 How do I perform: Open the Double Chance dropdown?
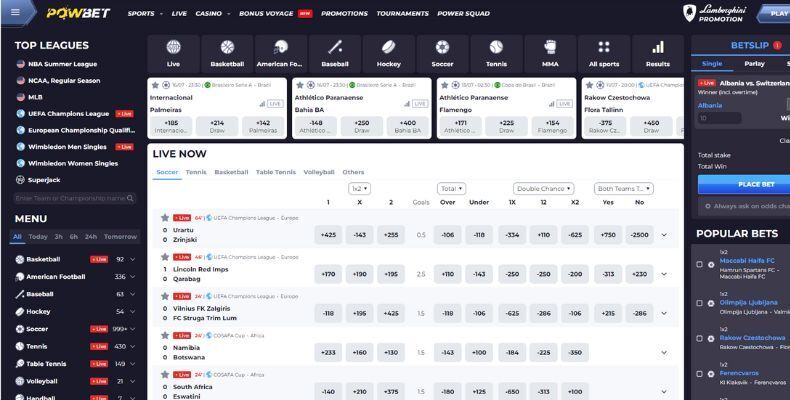pyautogui.click(x=544, y=188)
